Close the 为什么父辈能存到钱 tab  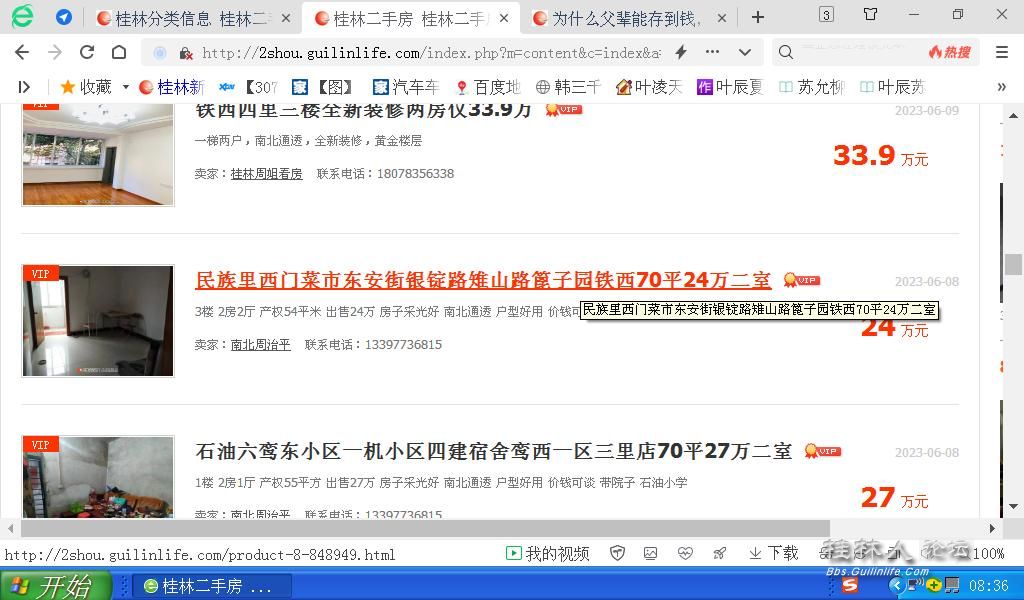722,18
